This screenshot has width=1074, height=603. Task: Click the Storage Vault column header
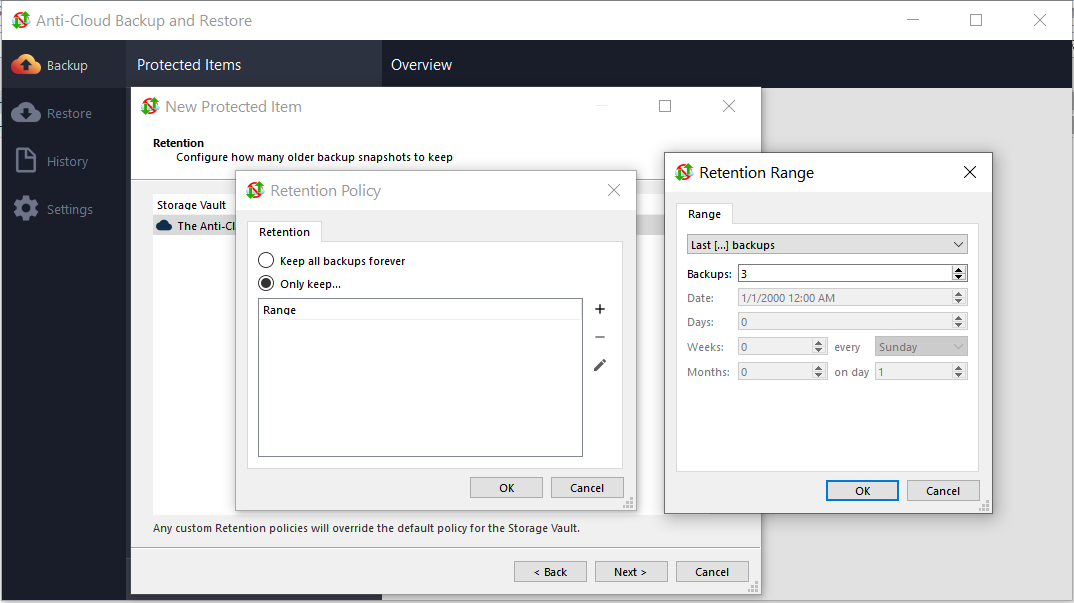click(193, 205)
